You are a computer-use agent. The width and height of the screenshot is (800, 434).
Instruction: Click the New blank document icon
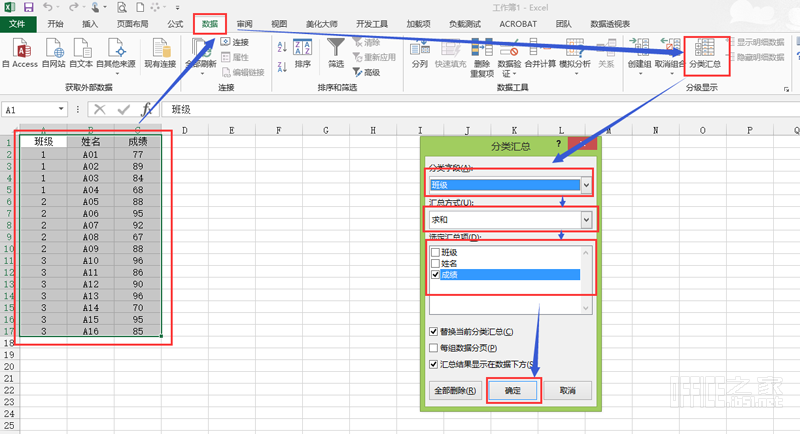coord(140,7)
